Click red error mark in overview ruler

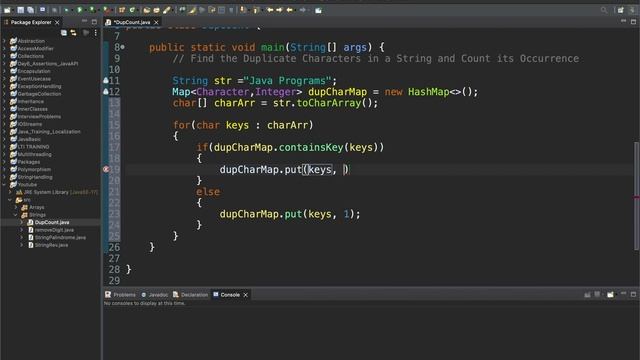(x=637, y=198)
